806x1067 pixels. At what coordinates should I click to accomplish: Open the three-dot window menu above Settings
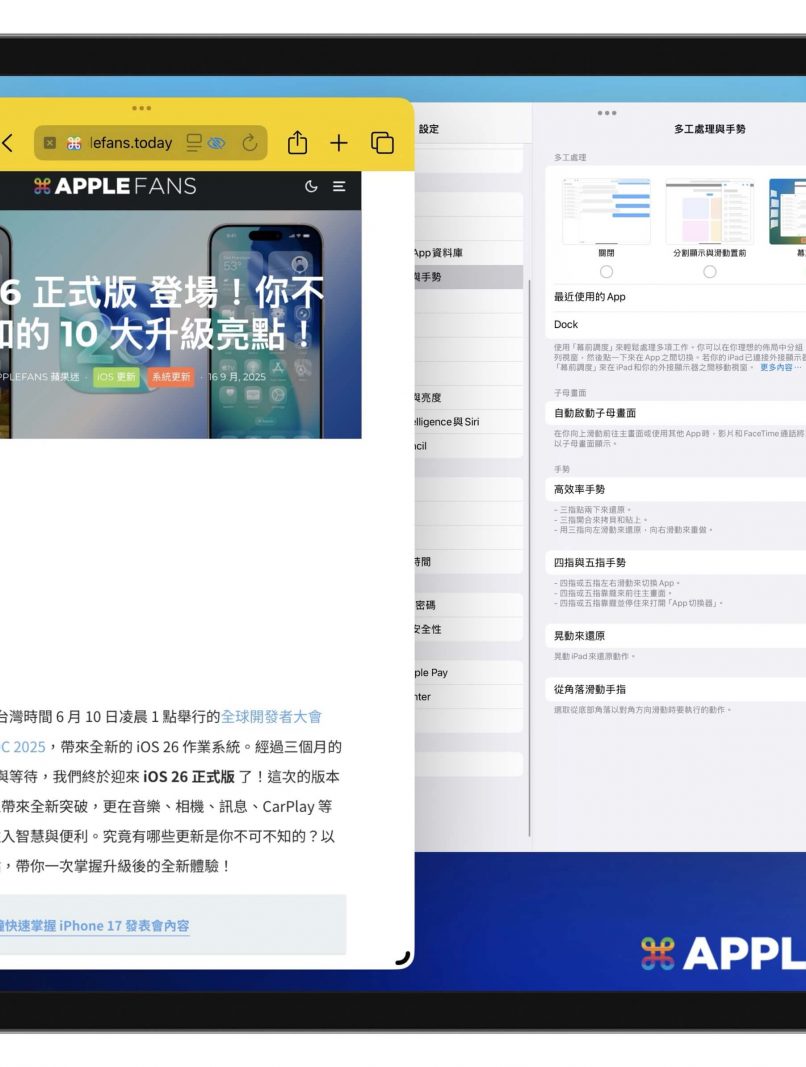[x=606, y=113]
